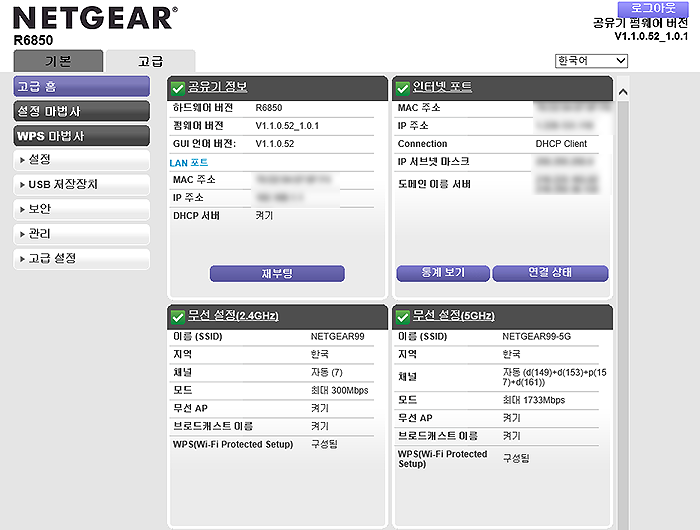Click the 5GHz channel value 자동 (d(149)...
This screenshot has height=530, width=700.
[554, 377]
